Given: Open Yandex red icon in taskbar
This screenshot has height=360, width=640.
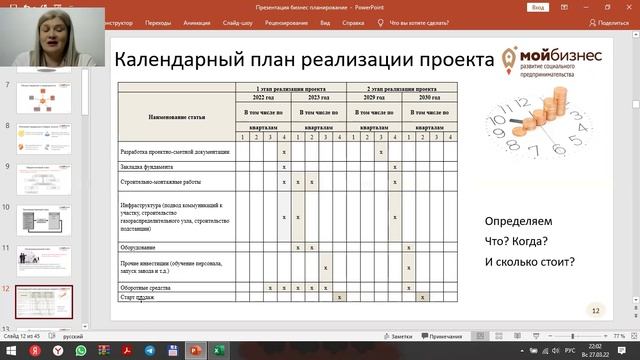Looking at the screenshot, I should [35, 351].
